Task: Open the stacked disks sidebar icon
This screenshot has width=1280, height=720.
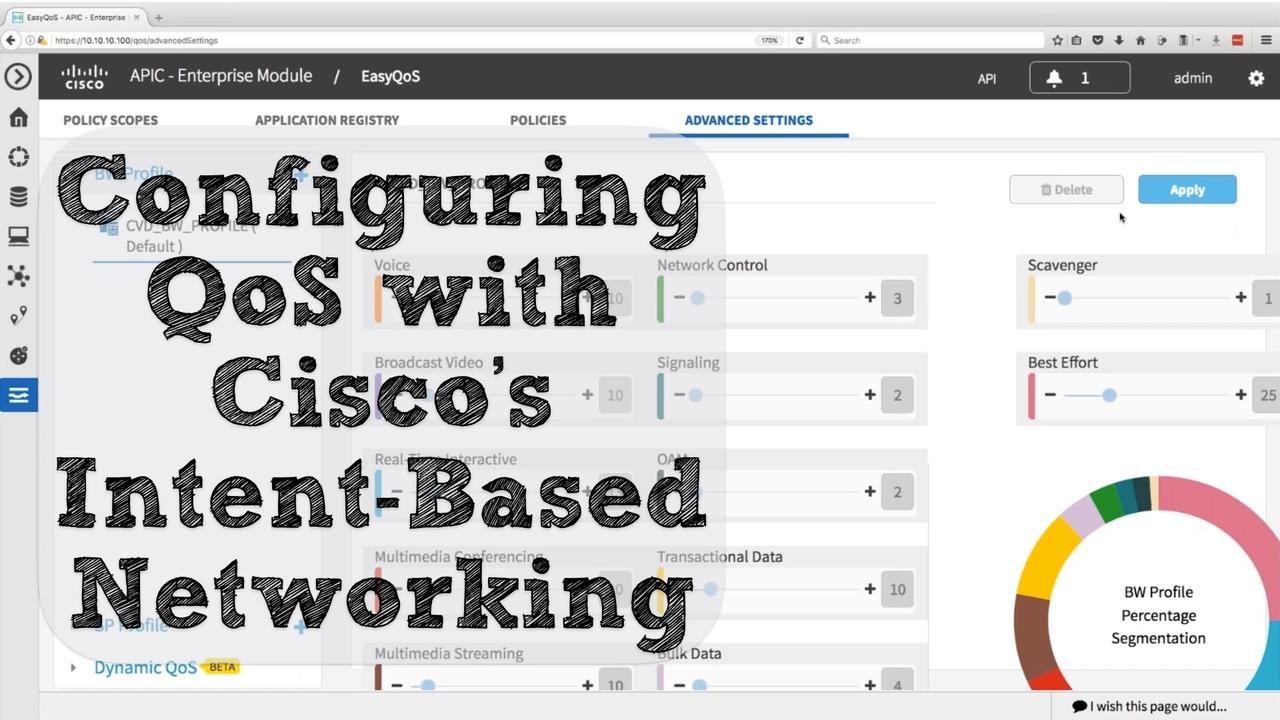Action: (18, 197)
